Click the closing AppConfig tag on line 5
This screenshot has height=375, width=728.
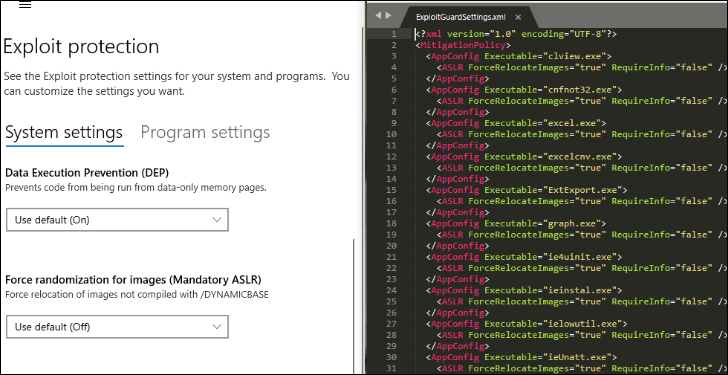coord(457,78)
